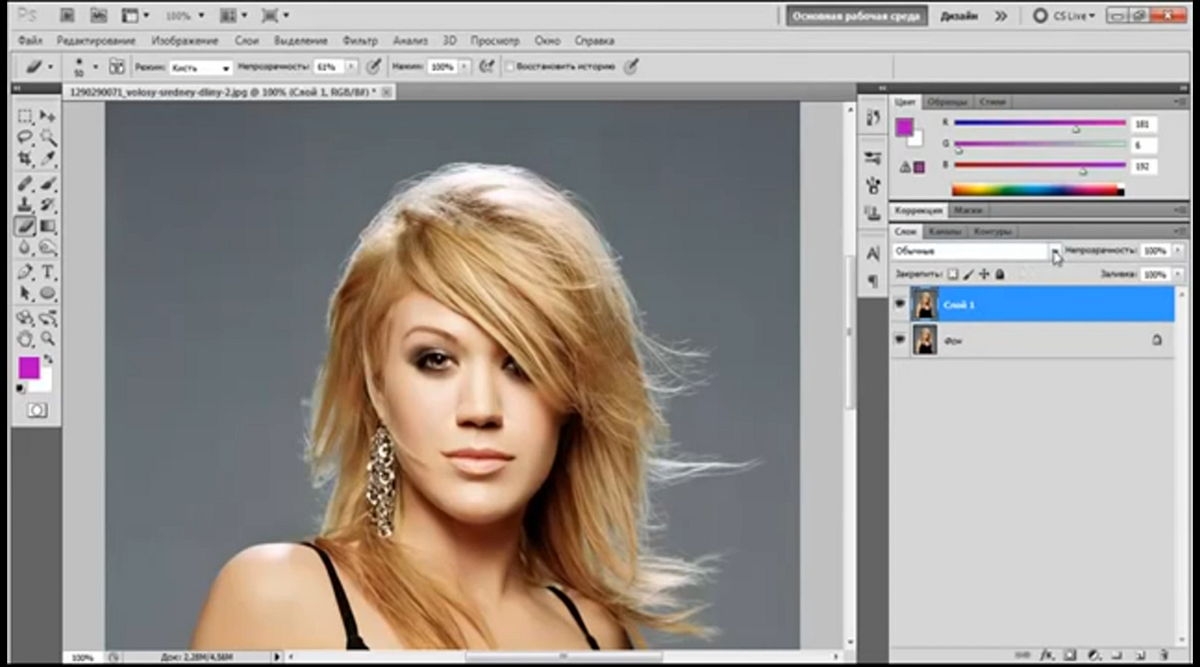Toggle lock transparent pixels in Layers panel
This screenshot has height=667, width=1200.
point(953,273)
